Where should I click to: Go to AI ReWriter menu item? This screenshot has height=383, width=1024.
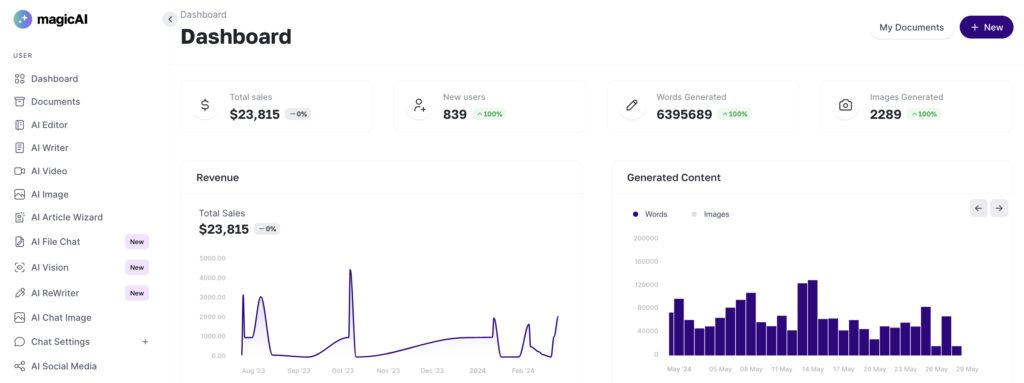55,293
